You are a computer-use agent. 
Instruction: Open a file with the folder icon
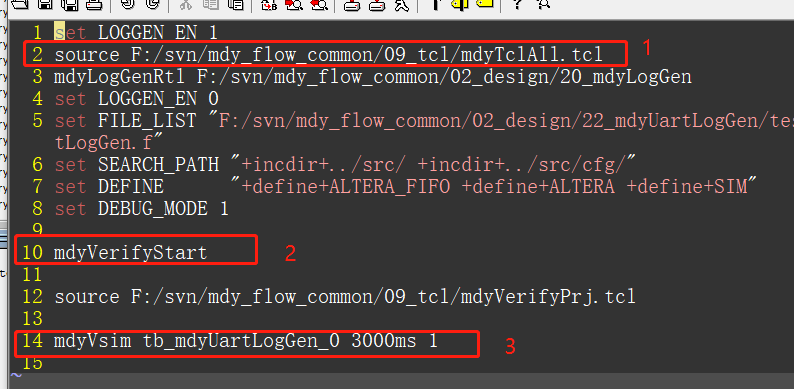pyautogui.click(x=19, y=4)
